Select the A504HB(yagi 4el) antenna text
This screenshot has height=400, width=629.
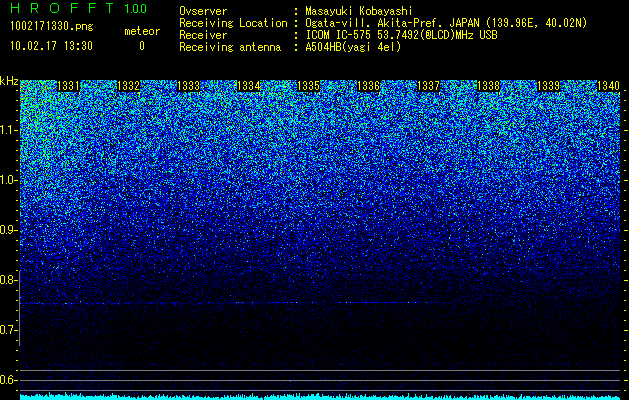point(353,47)
